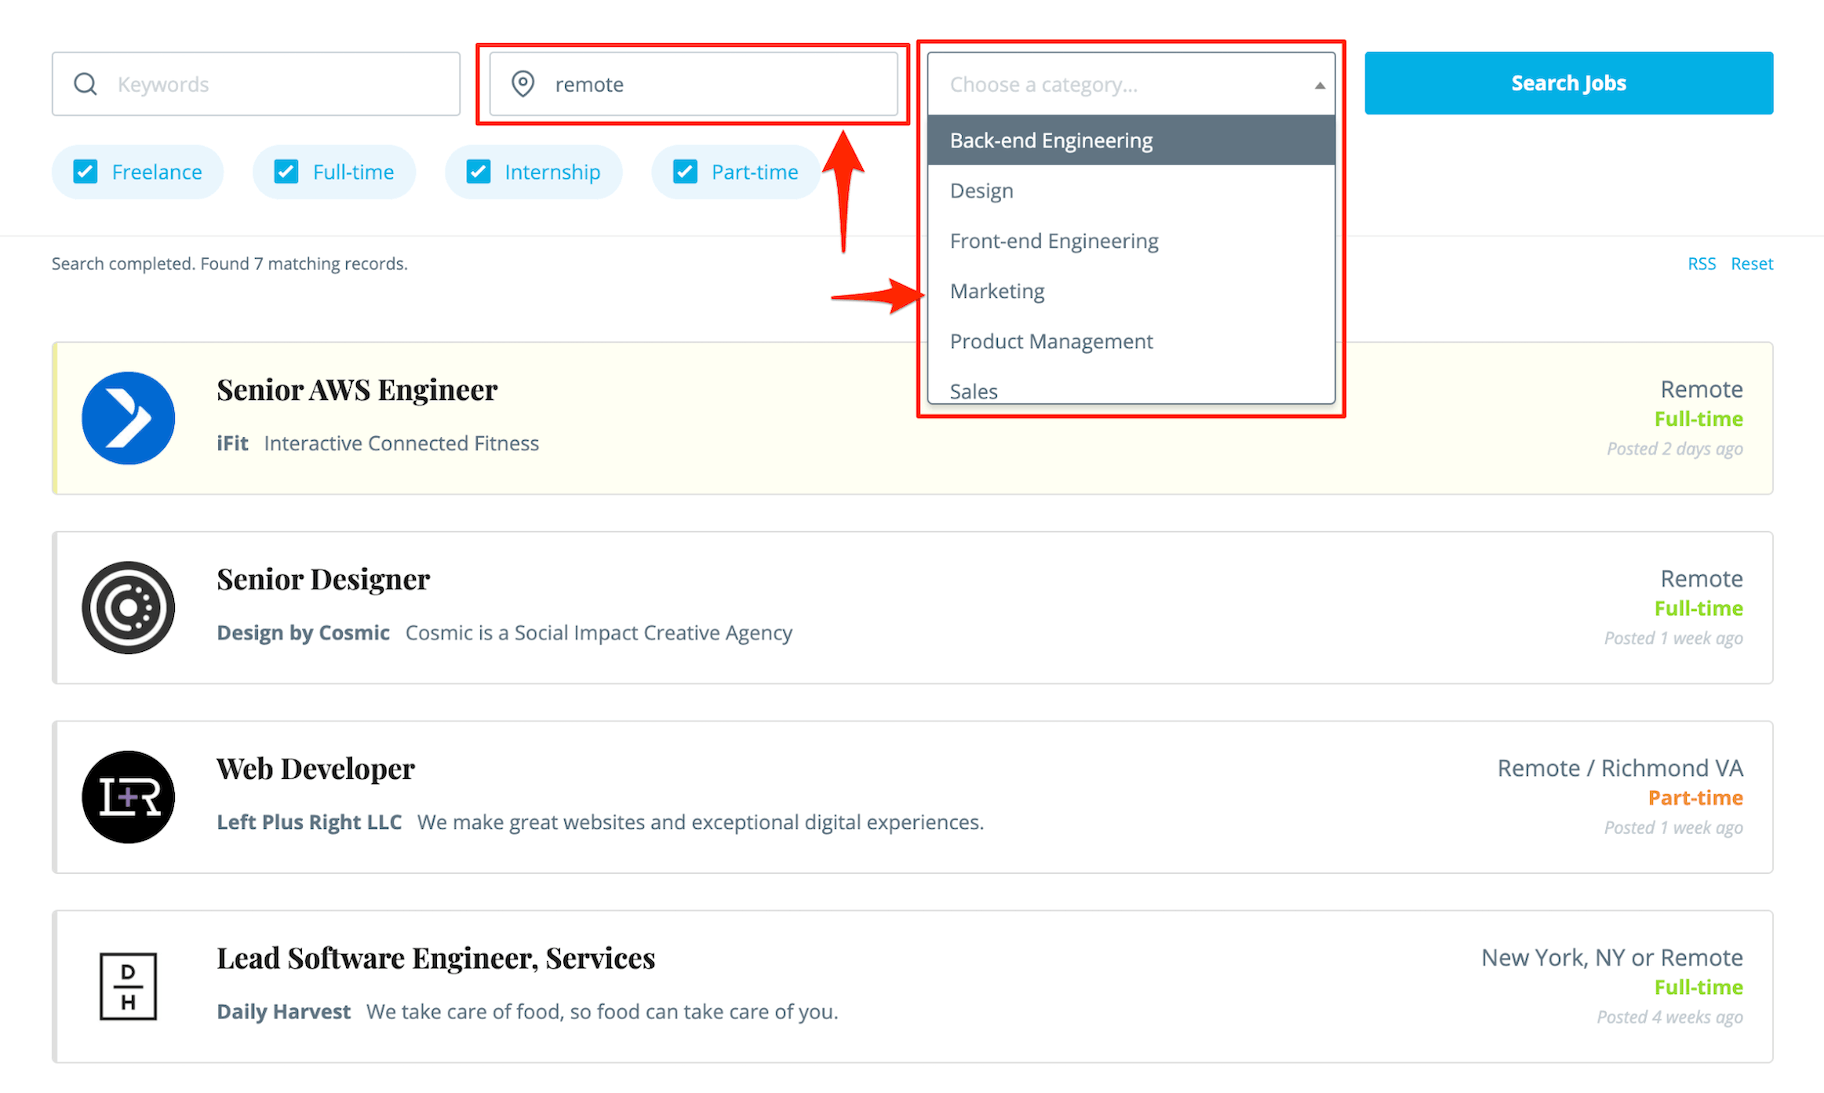
Task: Open the Daily Harvest logo
Action: (x=128, y=986)
